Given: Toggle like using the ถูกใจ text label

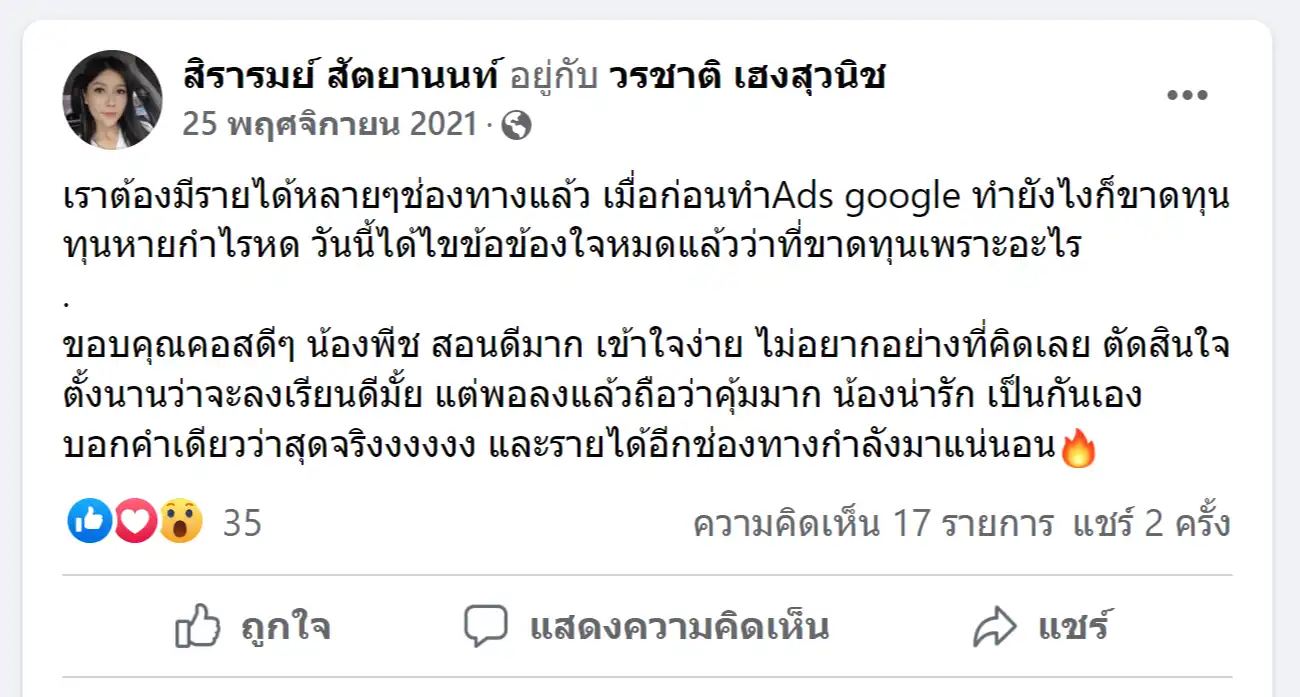Looking at the screenshot, I should pos(286,628).
